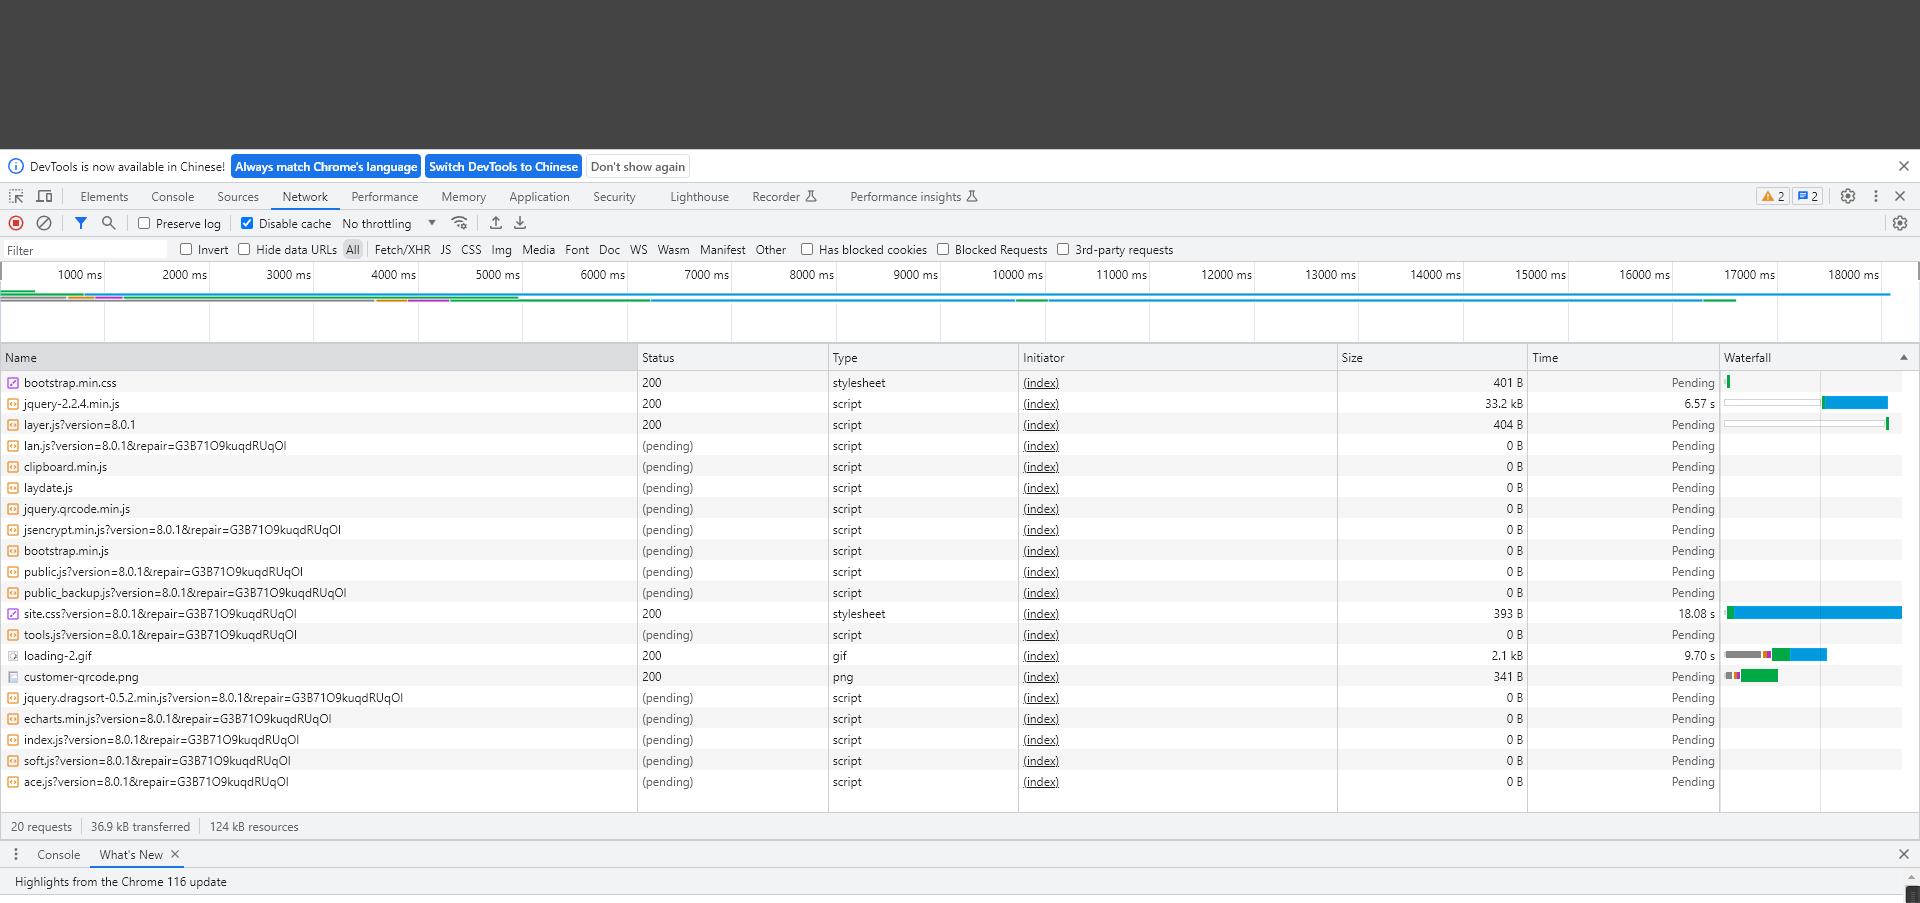The height and width of the screenshot is (903, 1920).
Task: Open network search magnifier
Action: pyautogui.click(x=109, y=223)
